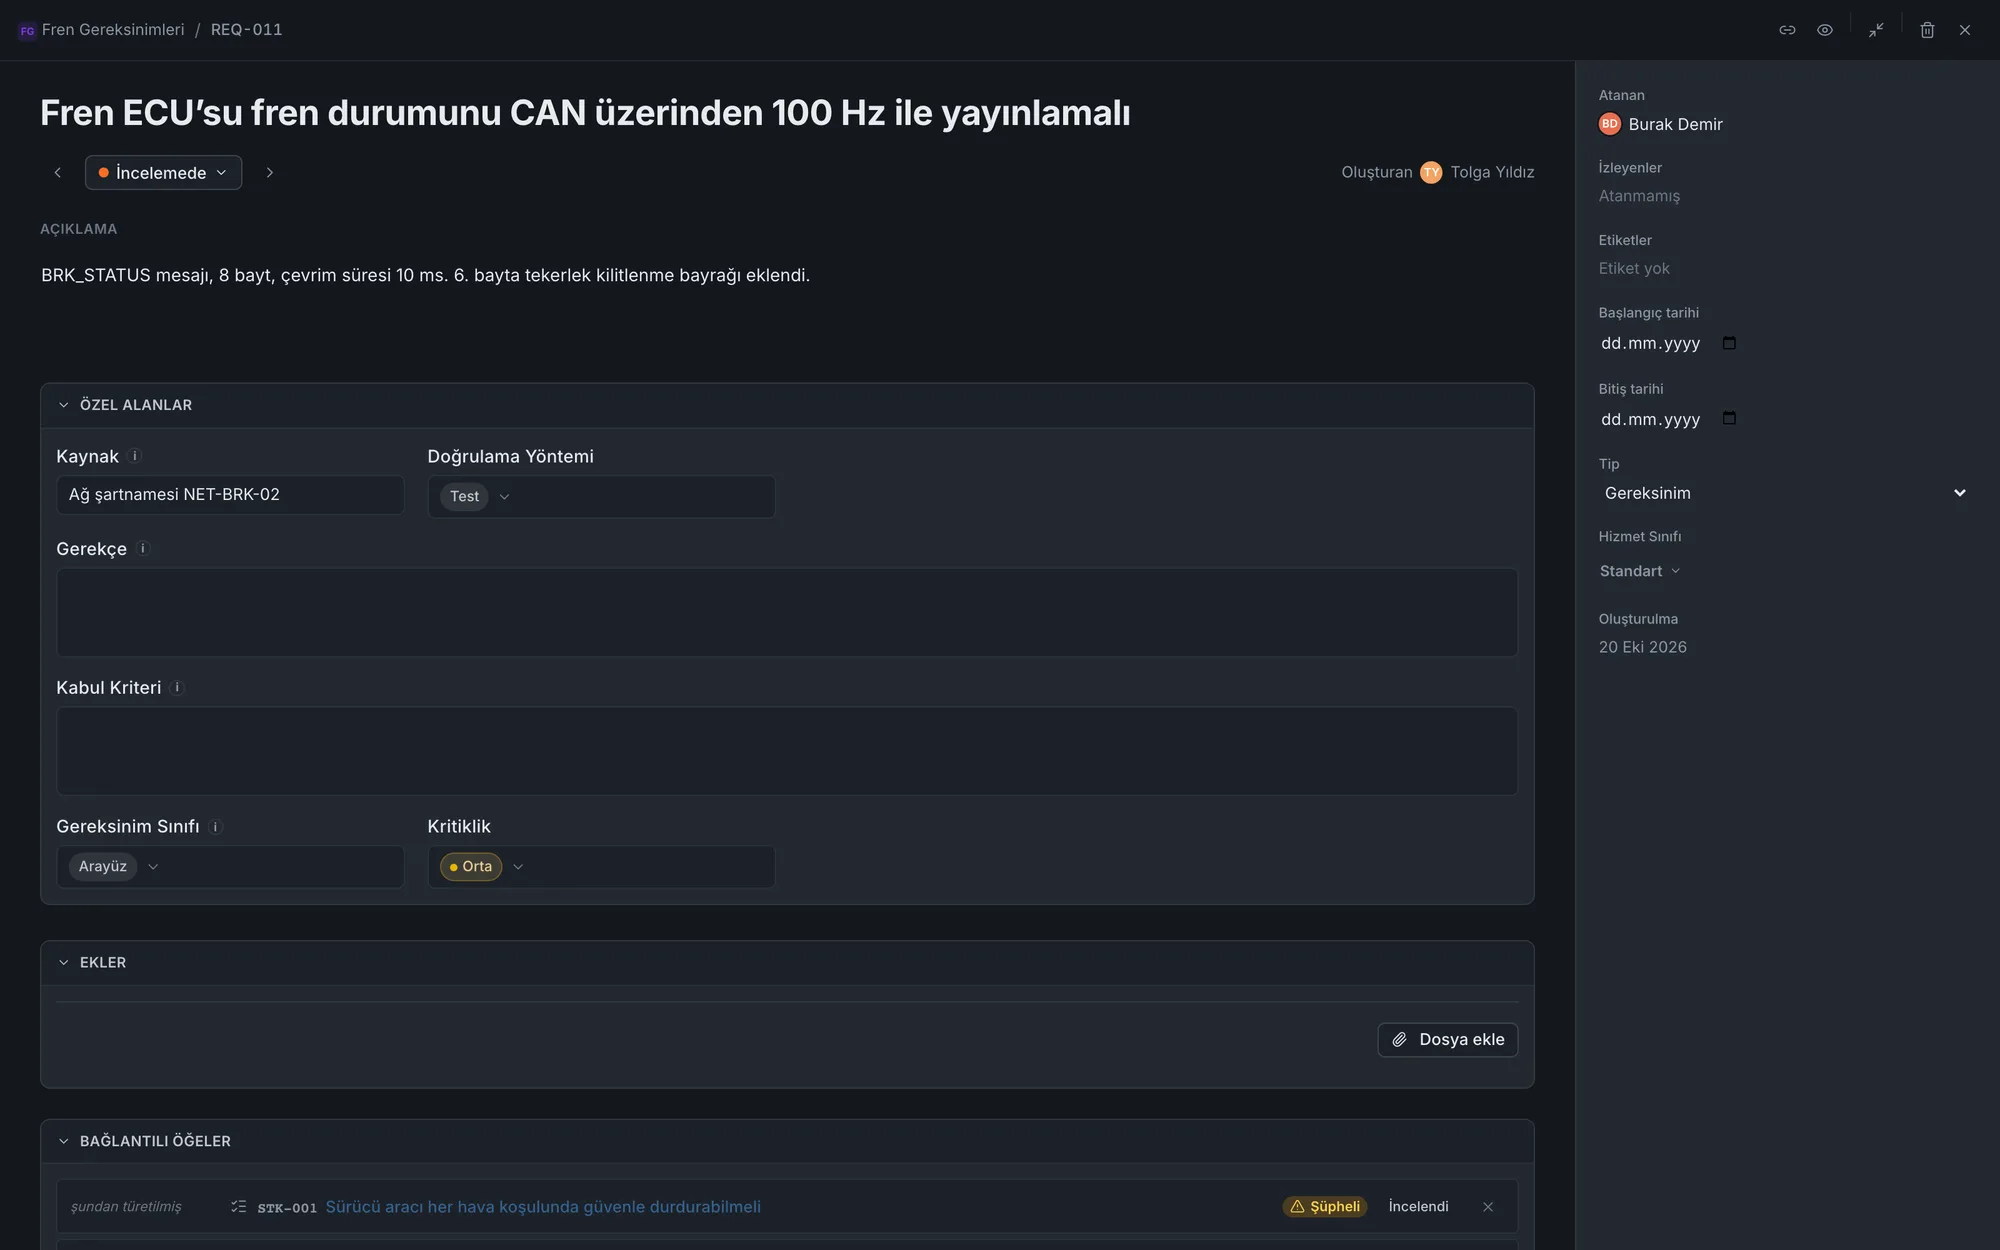Click assignee Burak Demir

pos(1660,124)
